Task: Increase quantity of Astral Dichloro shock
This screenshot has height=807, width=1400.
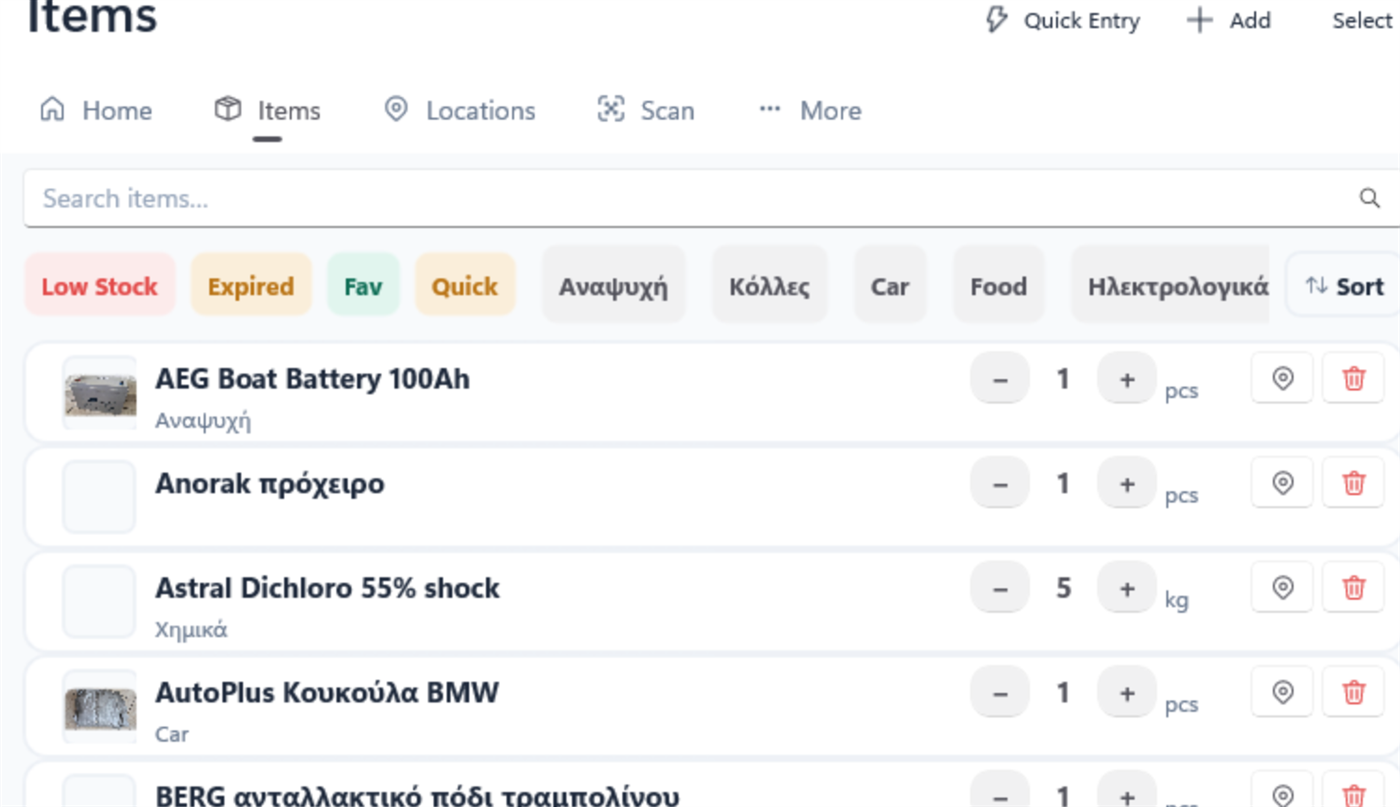Action: pyautogui.click(x=1127, y=588)
